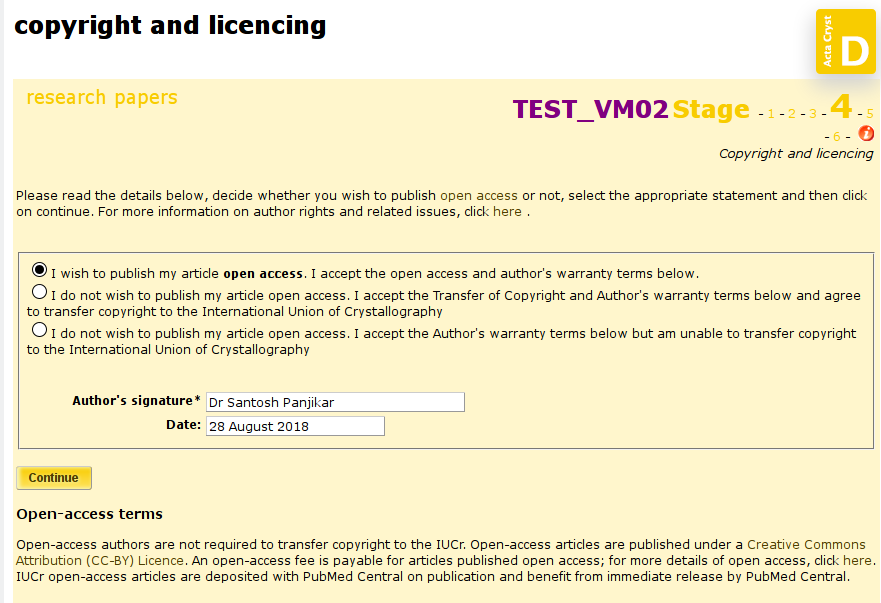Viewport: 881px width, 603px height.
Task: Jump to stage 6 of submission
Action: pos(837,137)
